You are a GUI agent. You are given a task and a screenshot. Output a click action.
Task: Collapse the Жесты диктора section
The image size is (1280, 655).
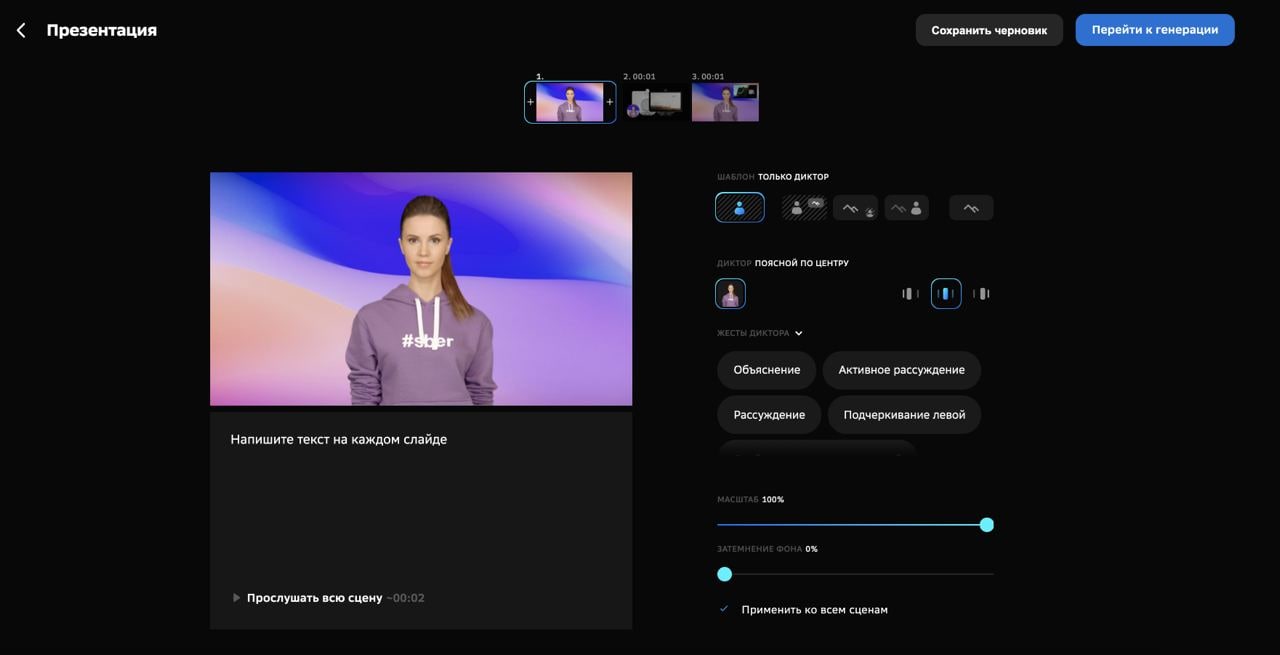[798, 333]
